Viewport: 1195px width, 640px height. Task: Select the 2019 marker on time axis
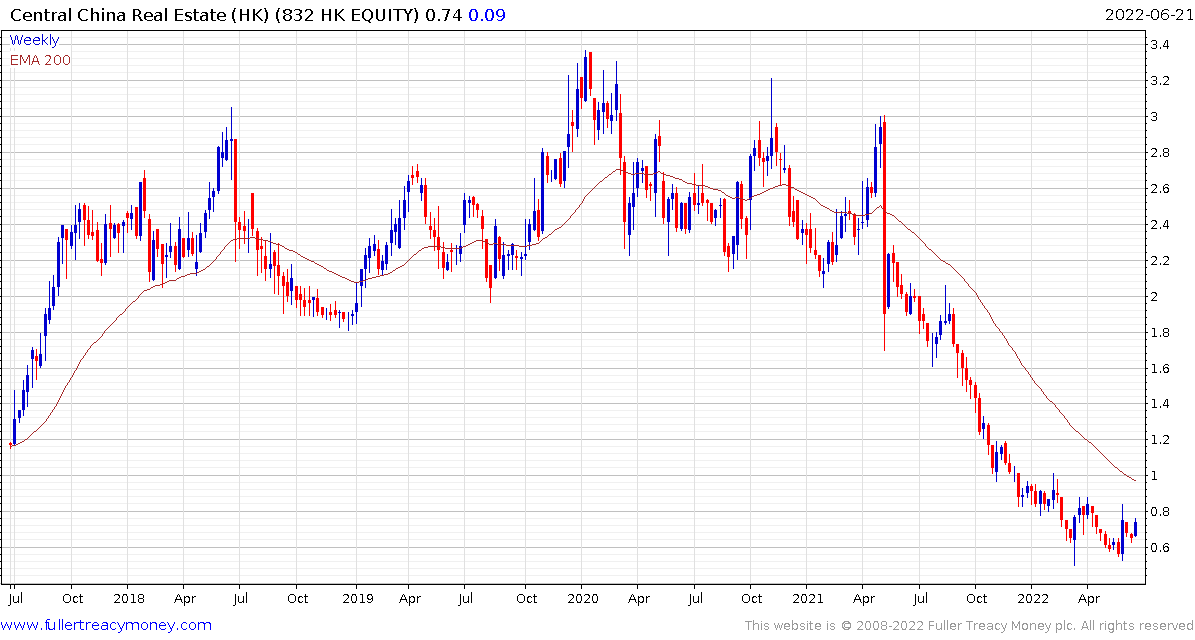click(x=356, y=599)
